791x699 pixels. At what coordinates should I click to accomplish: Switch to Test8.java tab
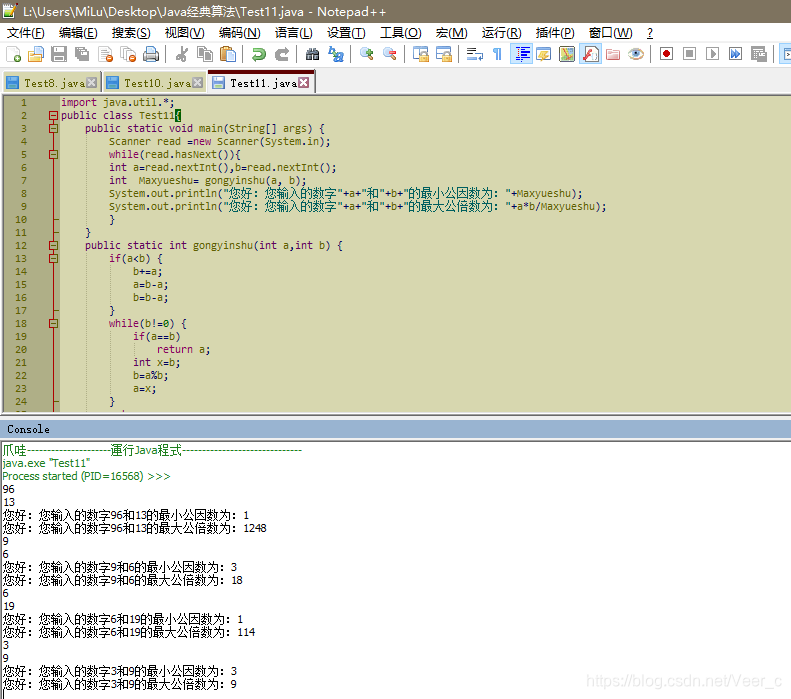(x=52, y=83)
